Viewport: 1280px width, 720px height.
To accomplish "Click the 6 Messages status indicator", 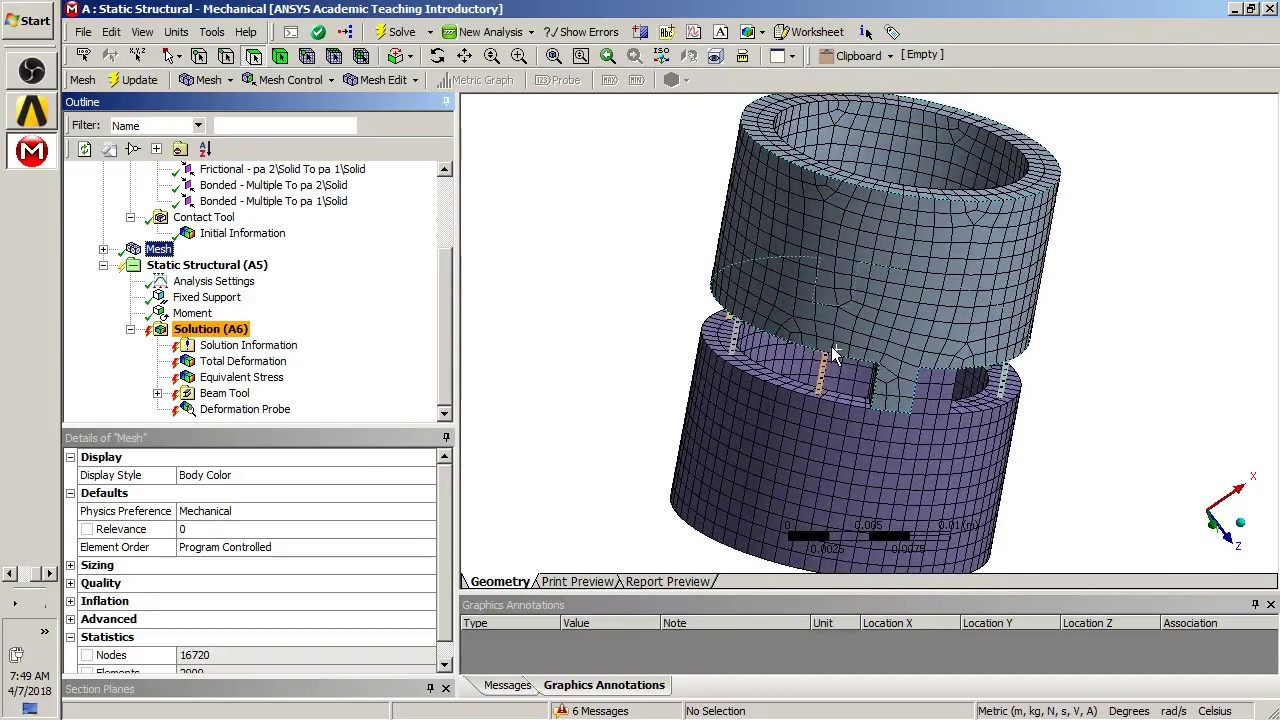I will 592,711.
